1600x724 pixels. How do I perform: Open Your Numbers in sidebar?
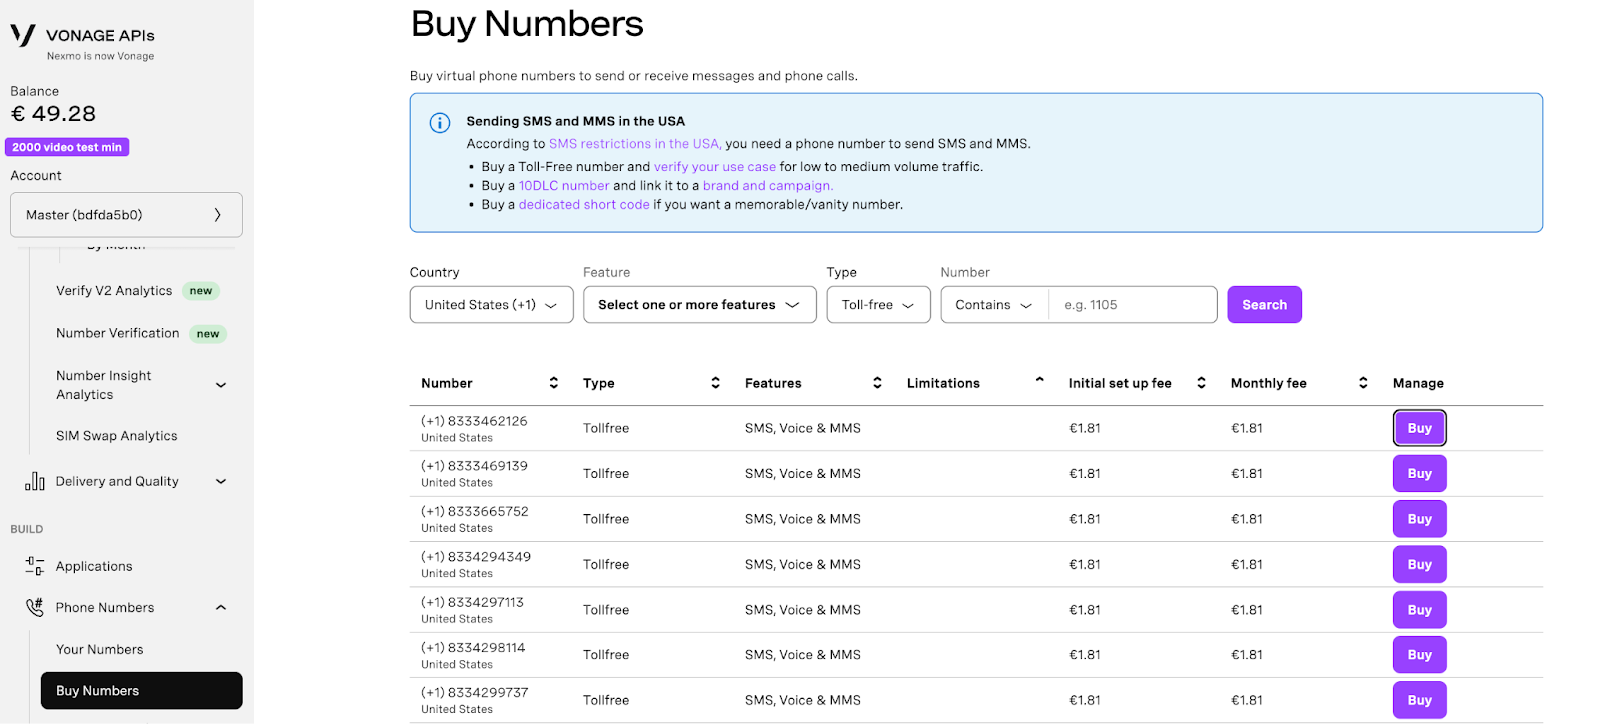[x=100, y=649]
